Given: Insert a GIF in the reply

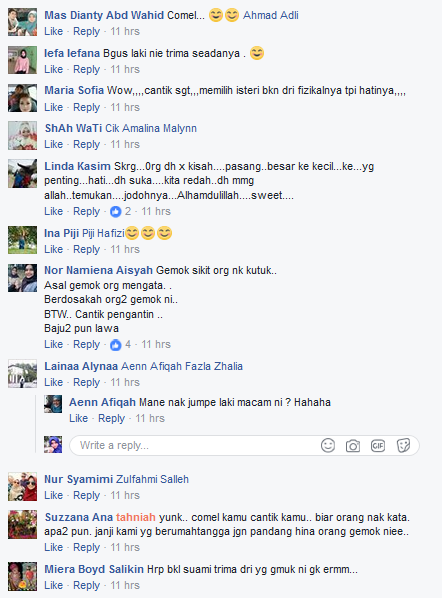Looking at the screenshot, I should click(x=378, y=445).
